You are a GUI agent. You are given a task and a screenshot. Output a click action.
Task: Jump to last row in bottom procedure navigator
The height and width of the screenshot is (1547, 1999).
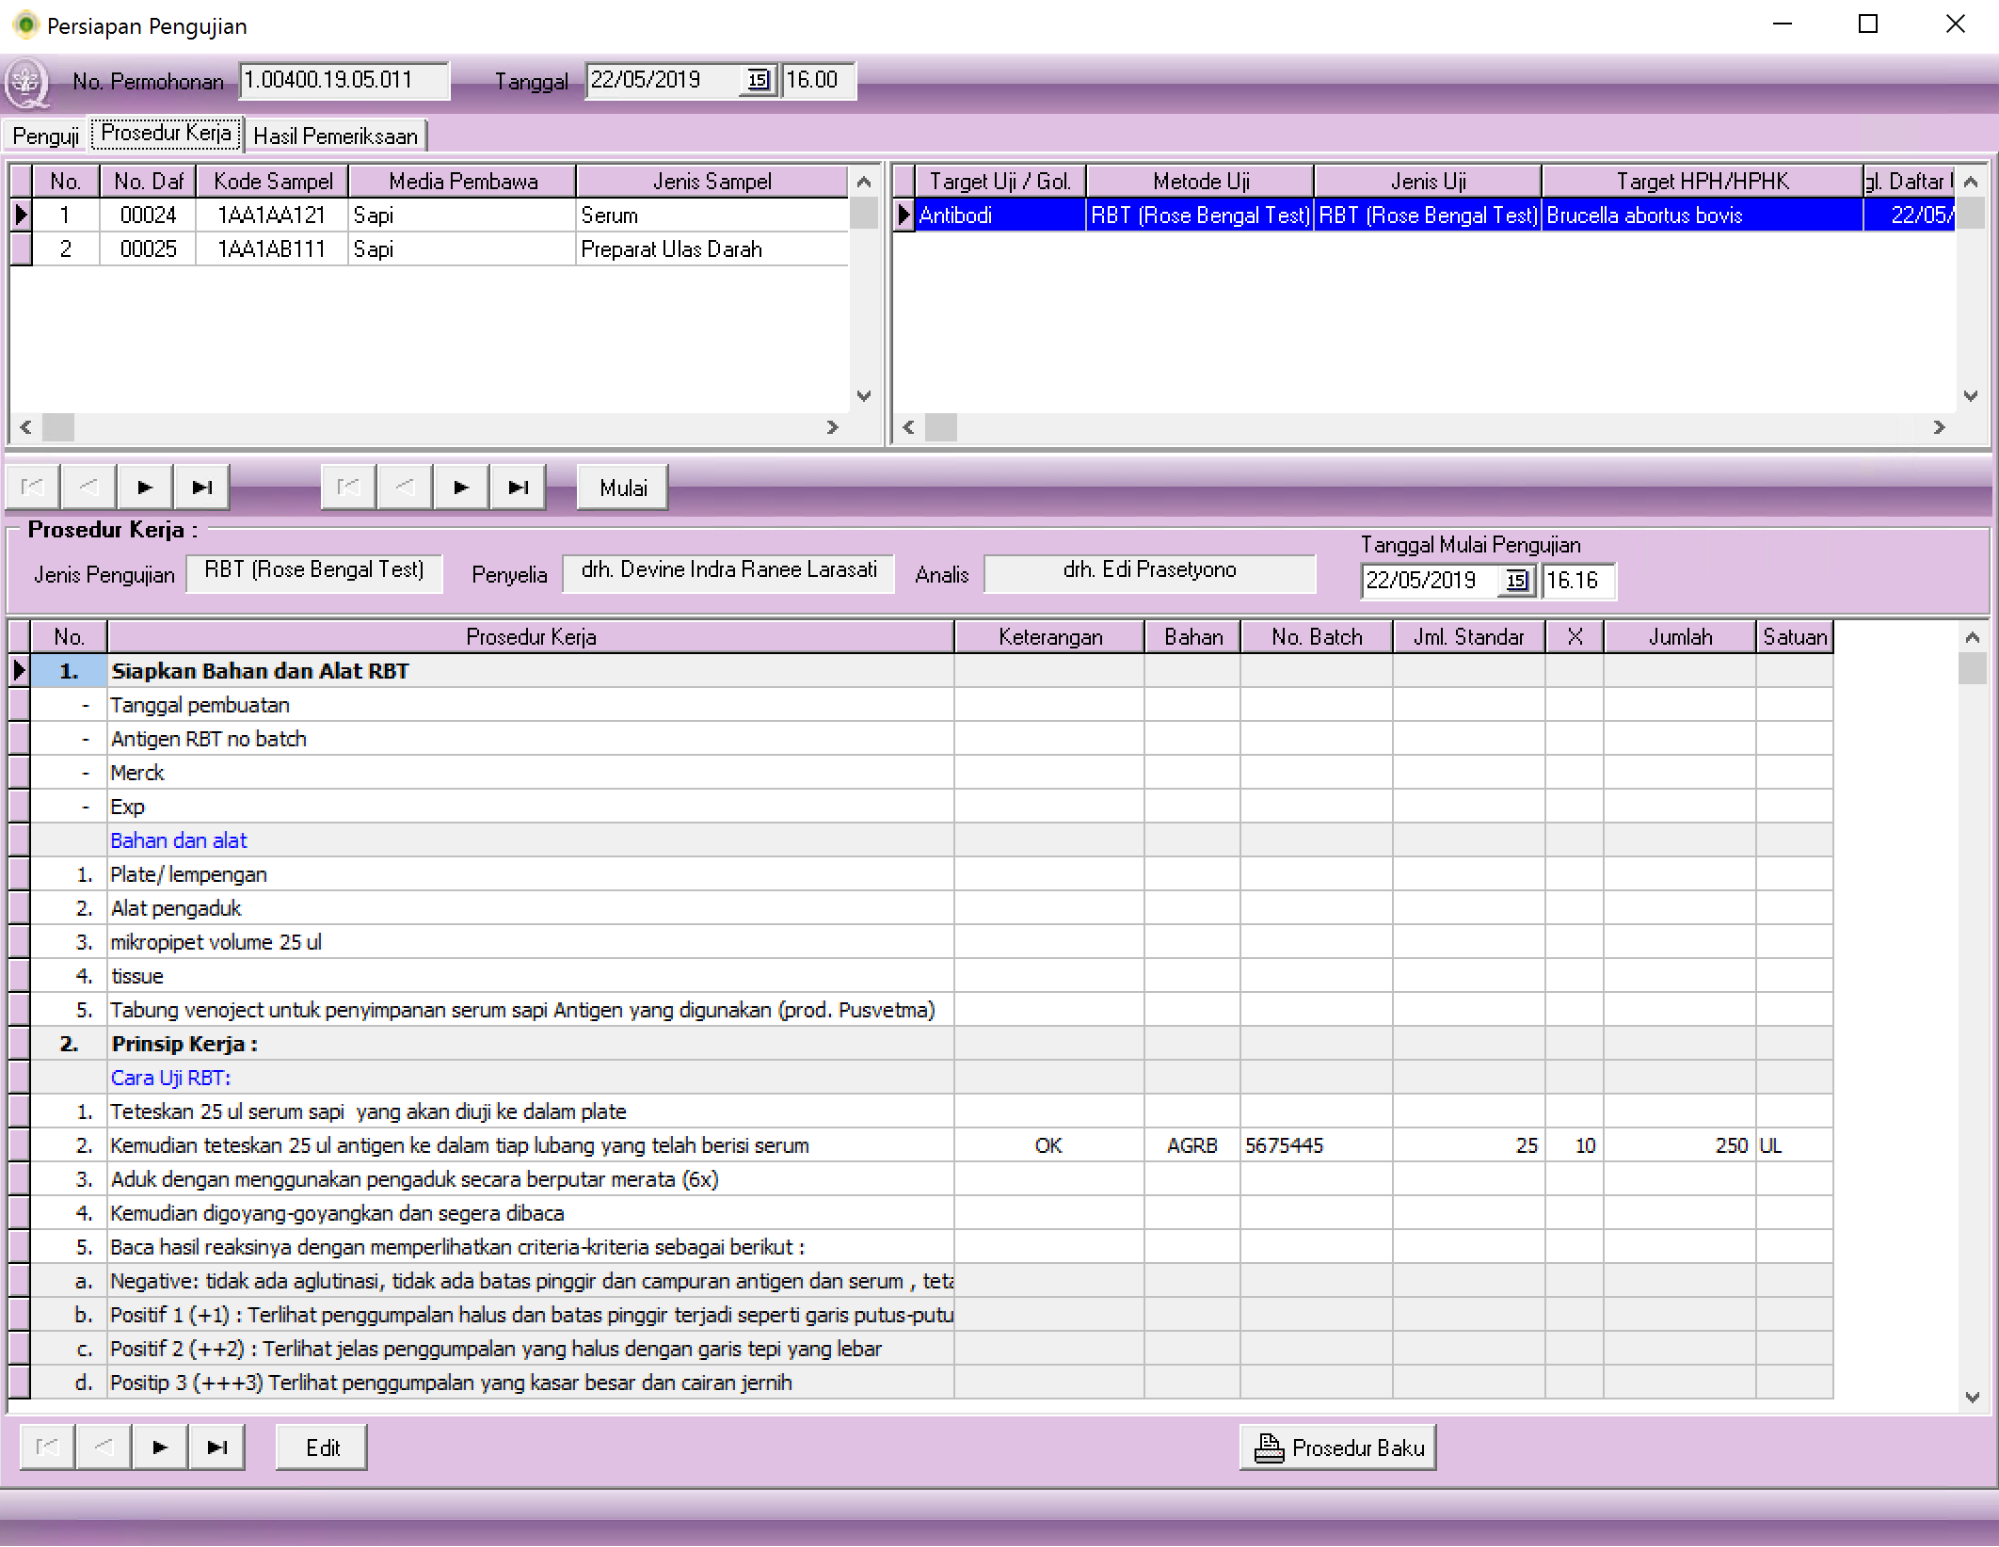pyautogui.click(x=216, y=1447)
